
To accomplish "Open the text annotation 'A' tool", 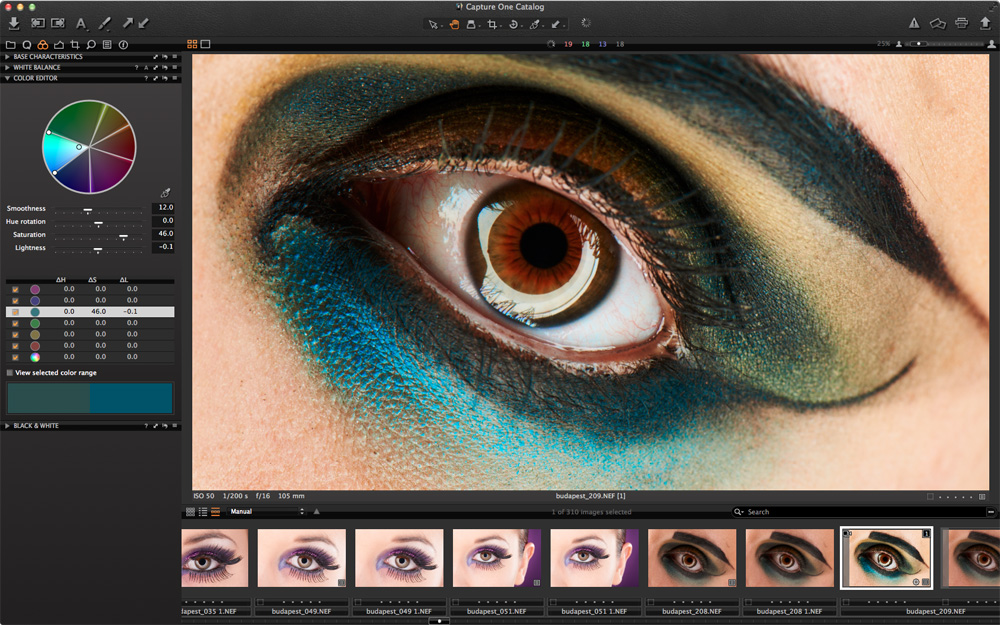I will point(81,23).
